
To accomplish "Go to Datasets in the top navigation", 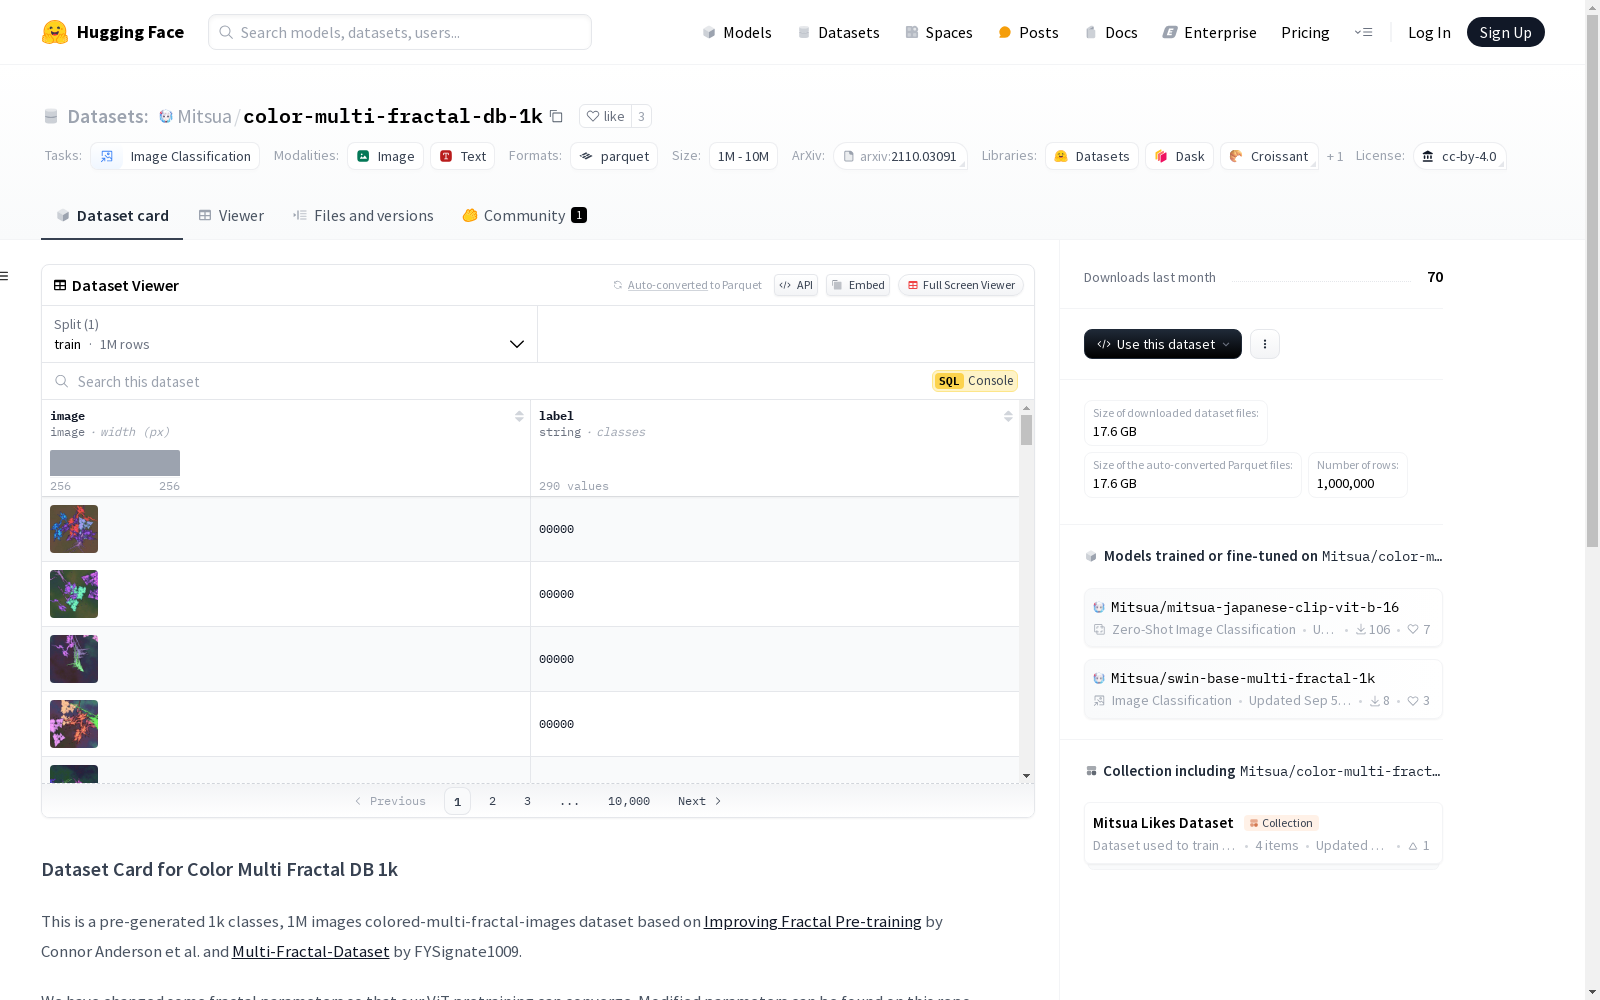I will pos(838,32).
